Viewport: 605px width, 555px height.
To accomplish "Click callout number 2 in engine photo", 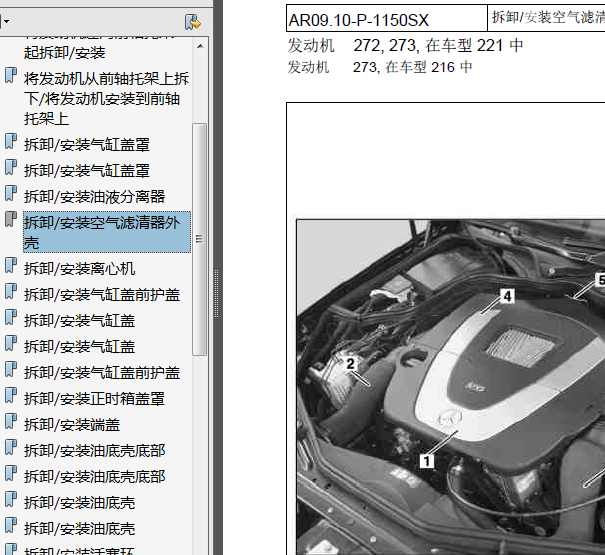I will click(350, 364).
